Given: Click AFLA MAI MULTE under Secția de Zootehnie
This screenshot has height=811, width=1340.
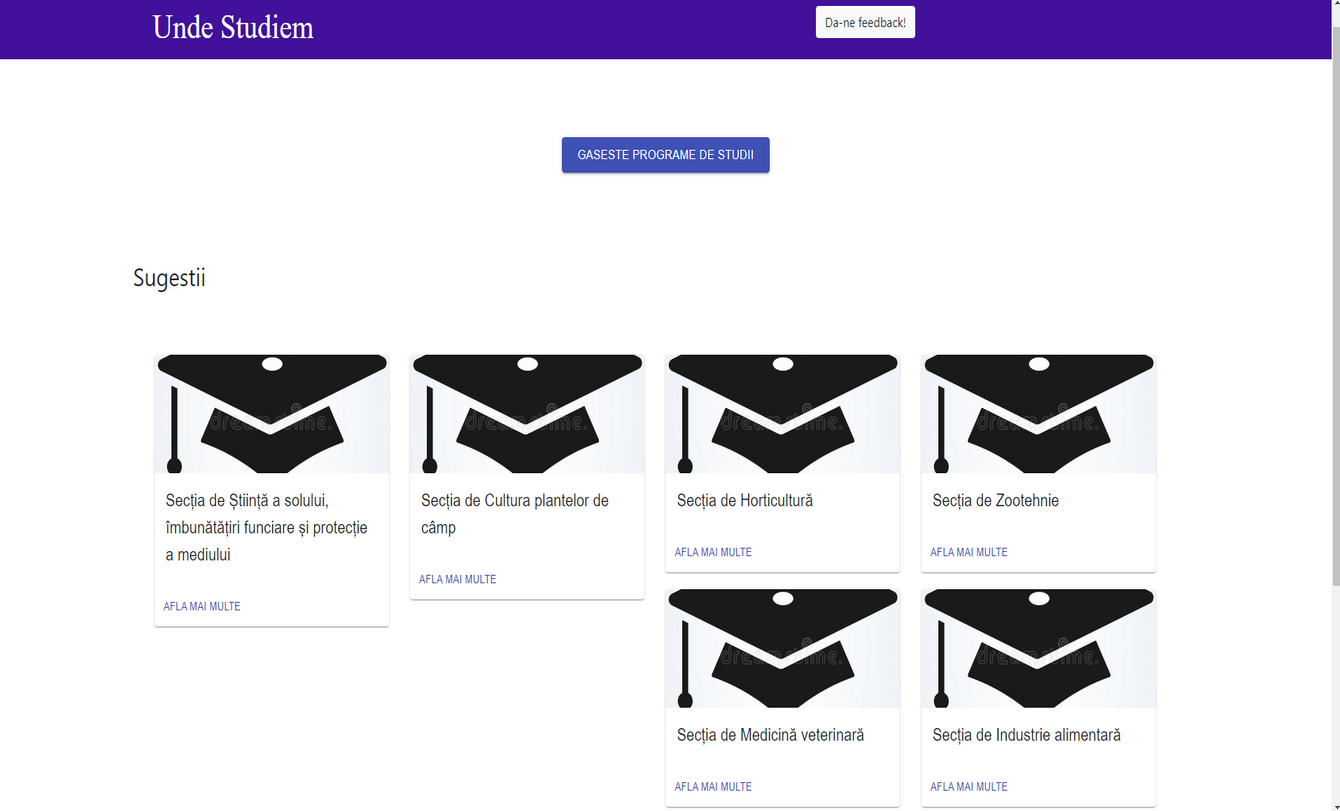Looking at the screenshot, I should [x=968, y=552].
